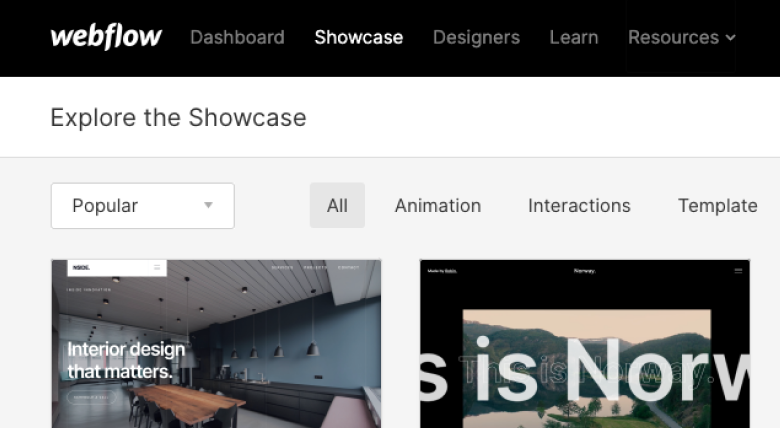Open the Learn nav link

point(574,37)
